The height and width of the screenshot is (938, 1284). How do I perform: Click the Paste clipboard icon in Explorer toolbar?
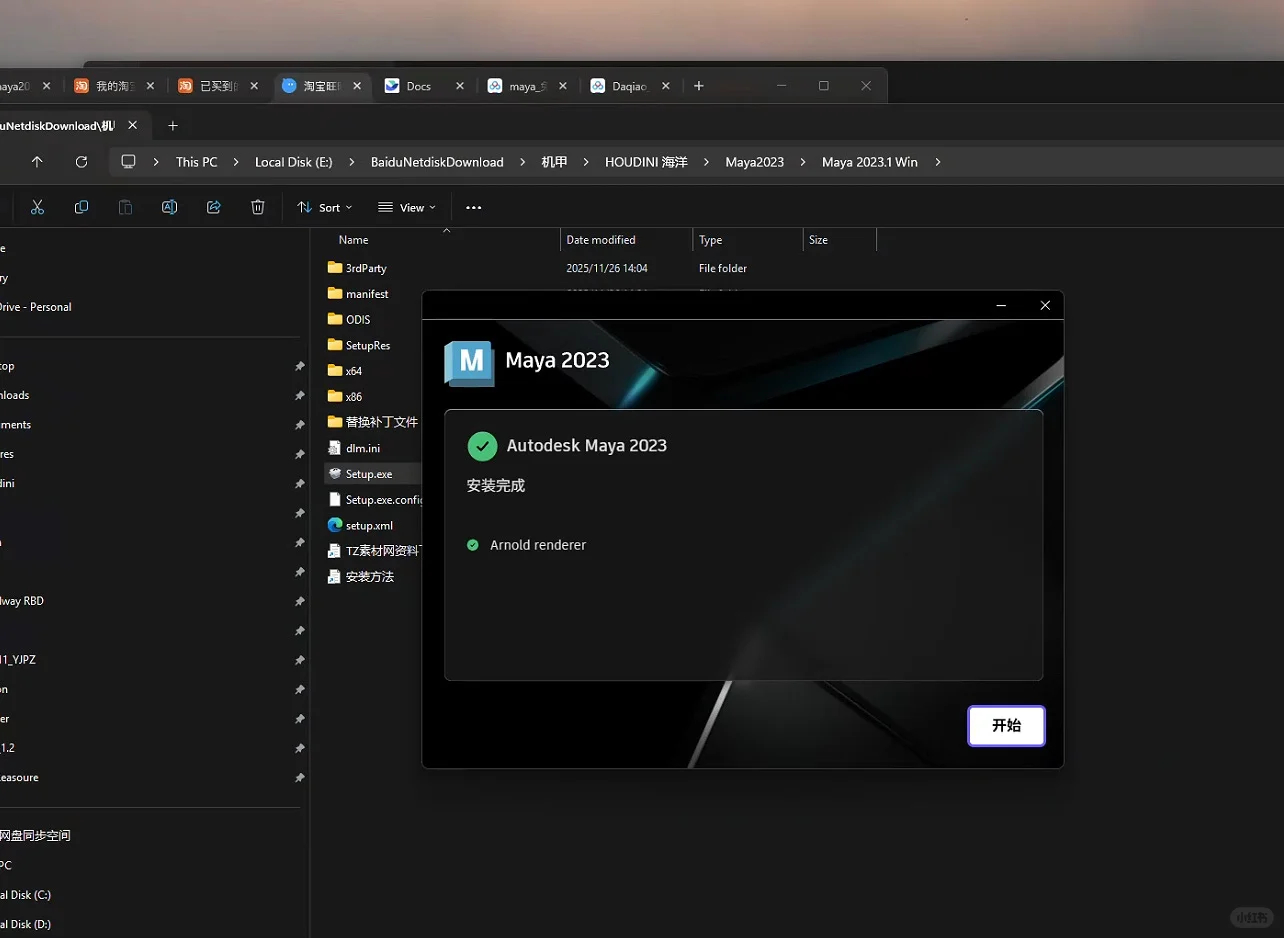[125, 207]
